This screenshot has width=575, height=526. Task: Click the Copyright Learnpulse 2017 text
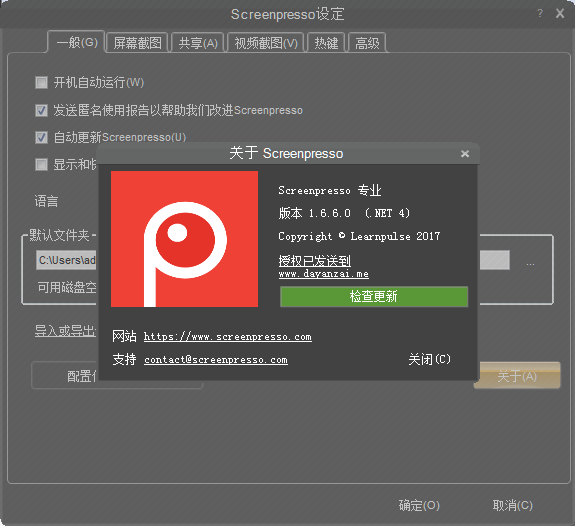(359, 236)
